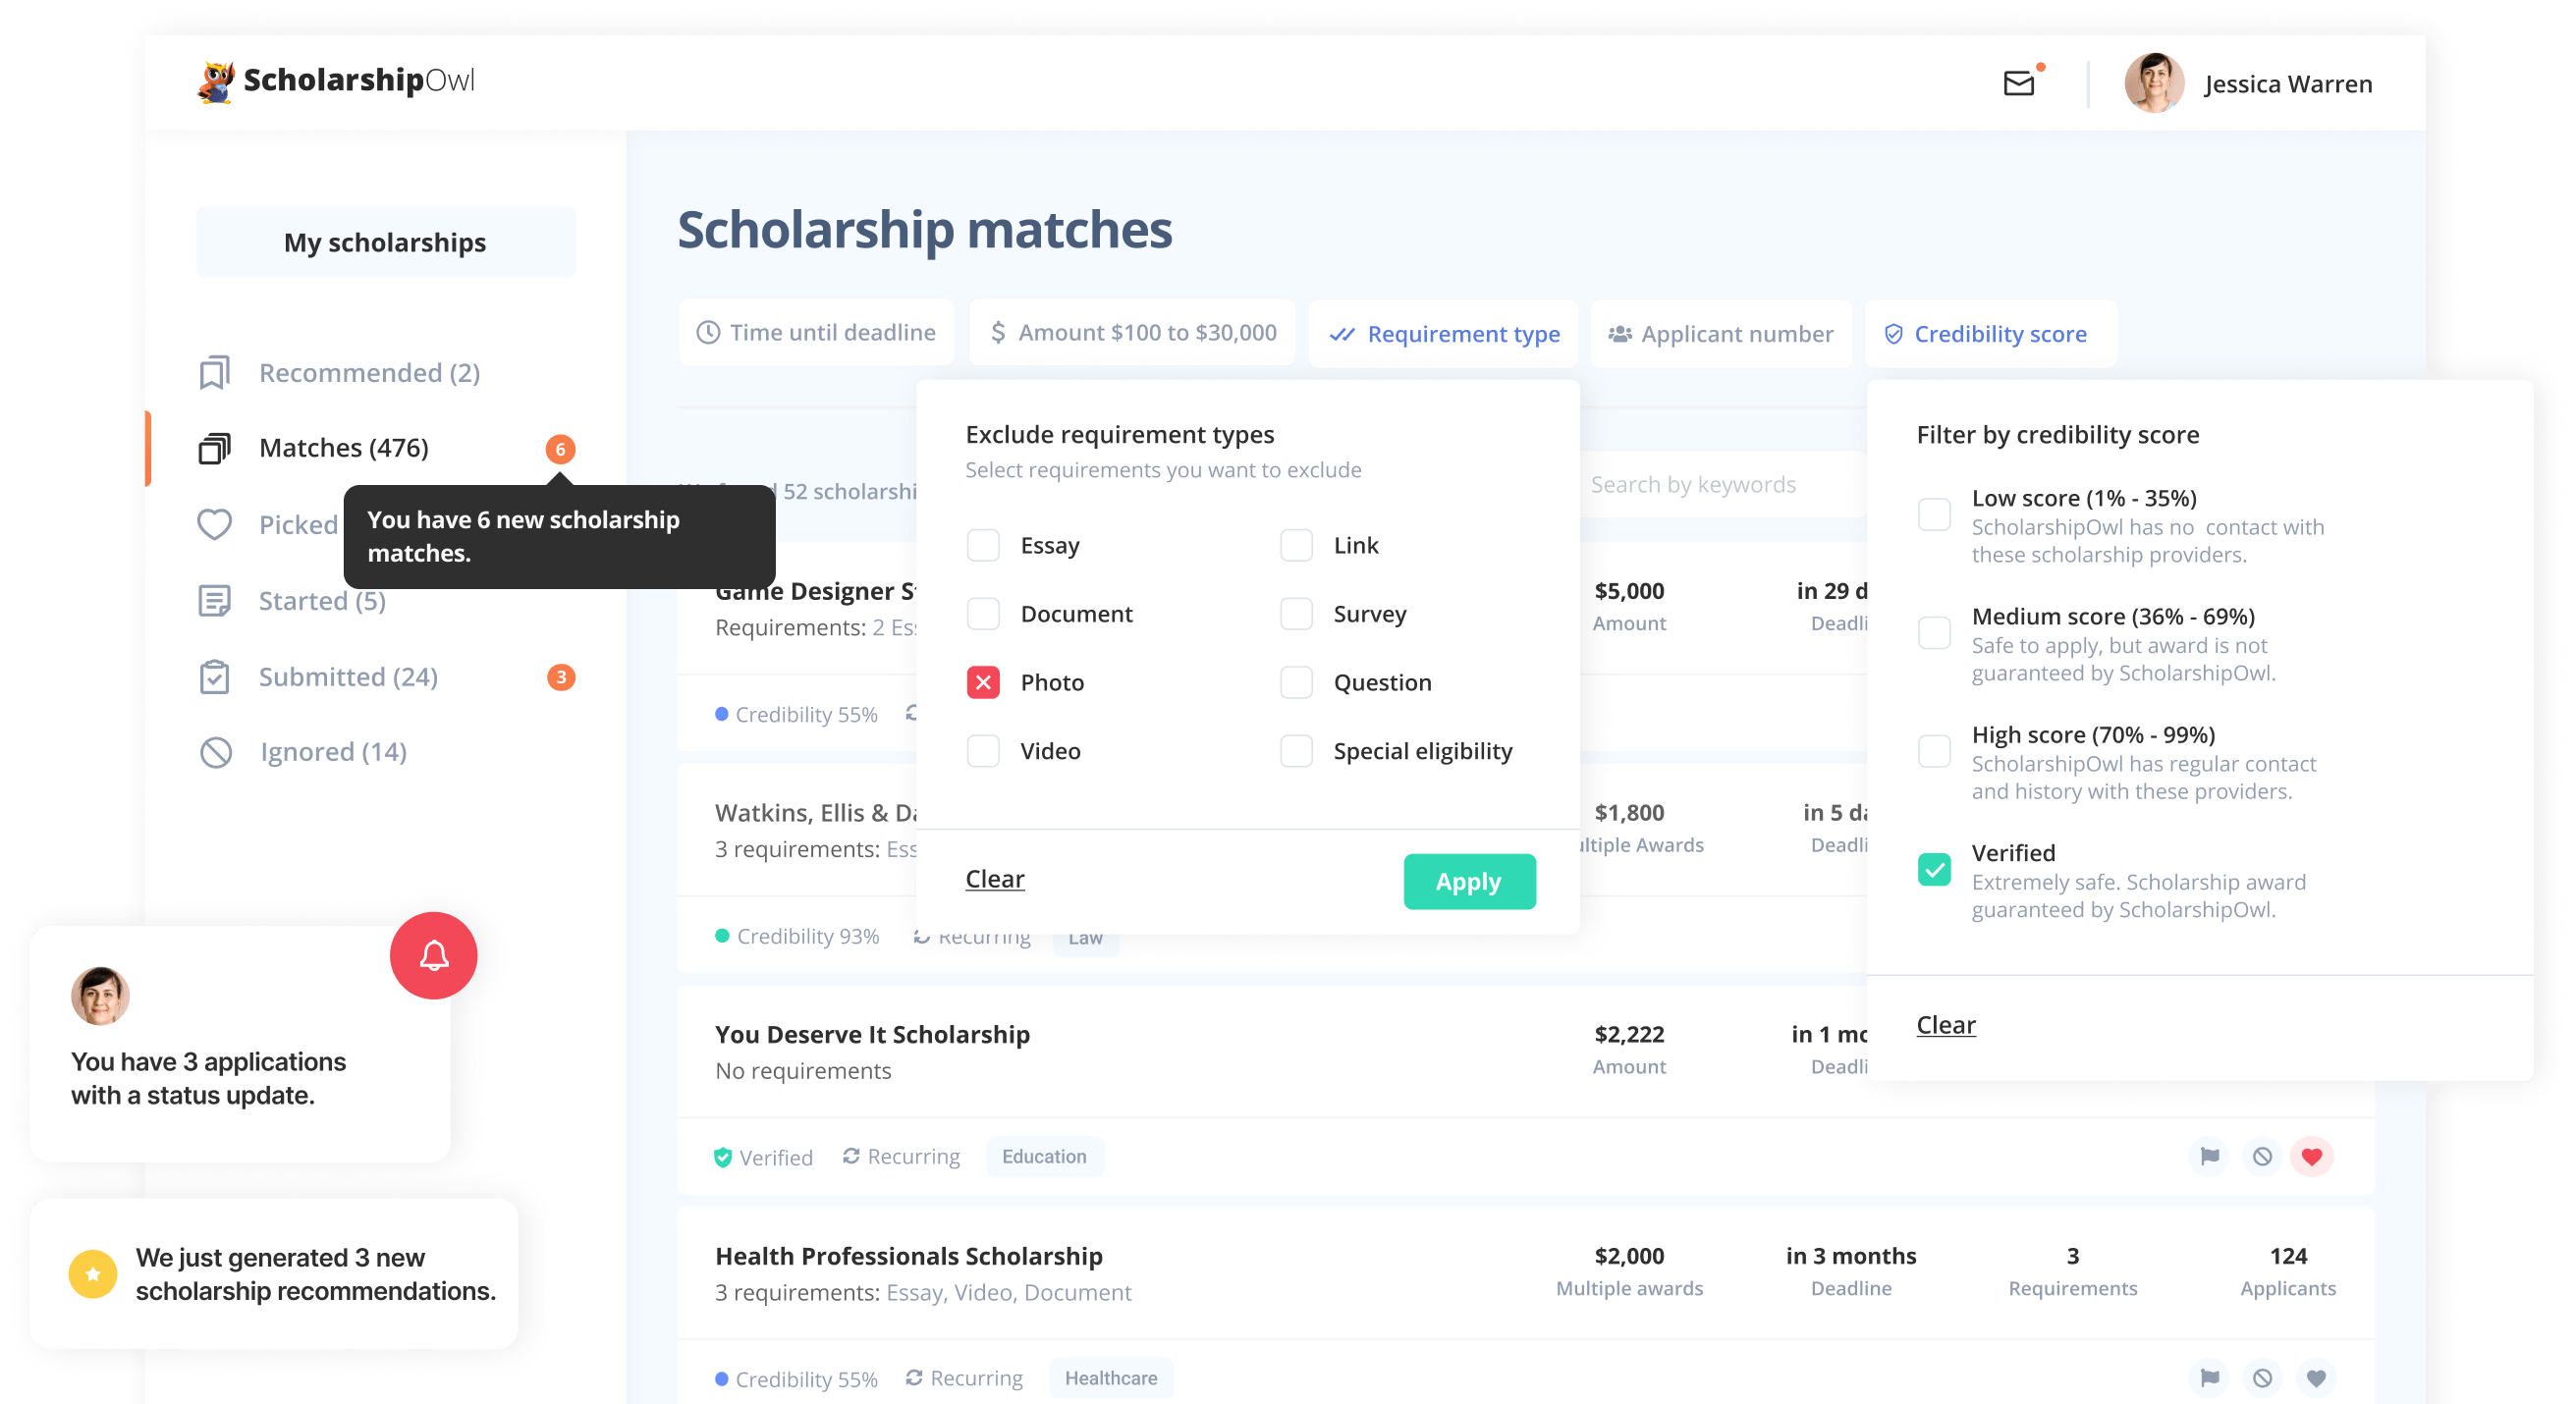Favorite the You Deserve It Scholarship heart icon
The height and width of the screenshot is (1404, 2576).
pyautogui.click(x=2313, y=1157)
